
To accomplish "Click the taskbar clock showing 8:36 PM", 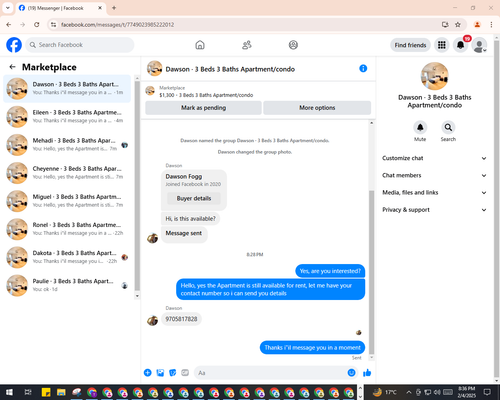I will [x=466, y=392].
